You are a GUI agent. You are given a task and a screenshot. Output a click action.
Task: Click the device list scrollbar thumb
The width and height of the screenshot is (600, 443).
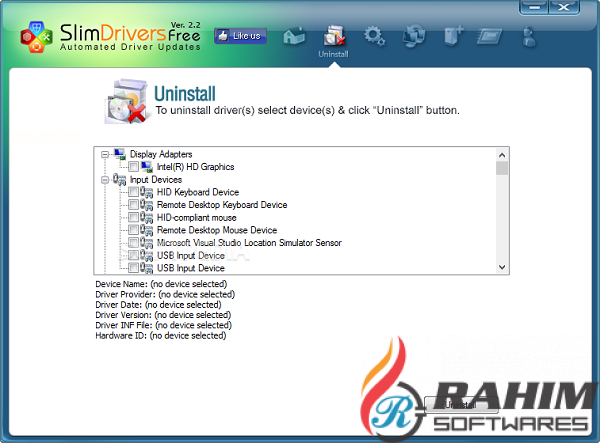coord(502,168)
